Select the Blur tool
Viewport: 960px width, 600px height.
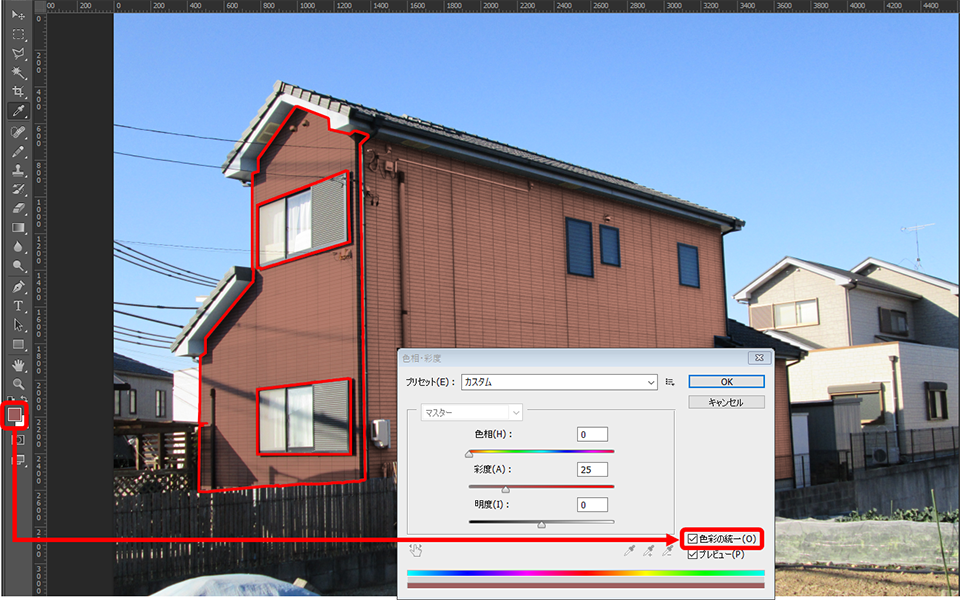[18, 247]
